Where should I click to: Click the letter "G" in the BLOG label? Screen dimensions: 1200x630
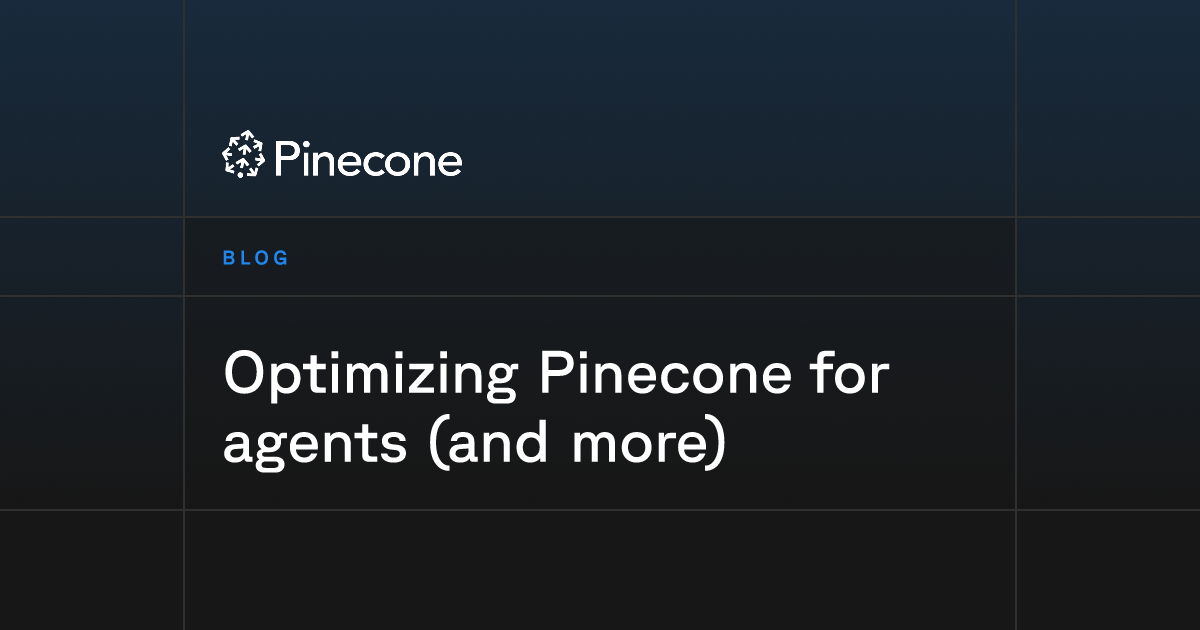[x=281, y=258]
